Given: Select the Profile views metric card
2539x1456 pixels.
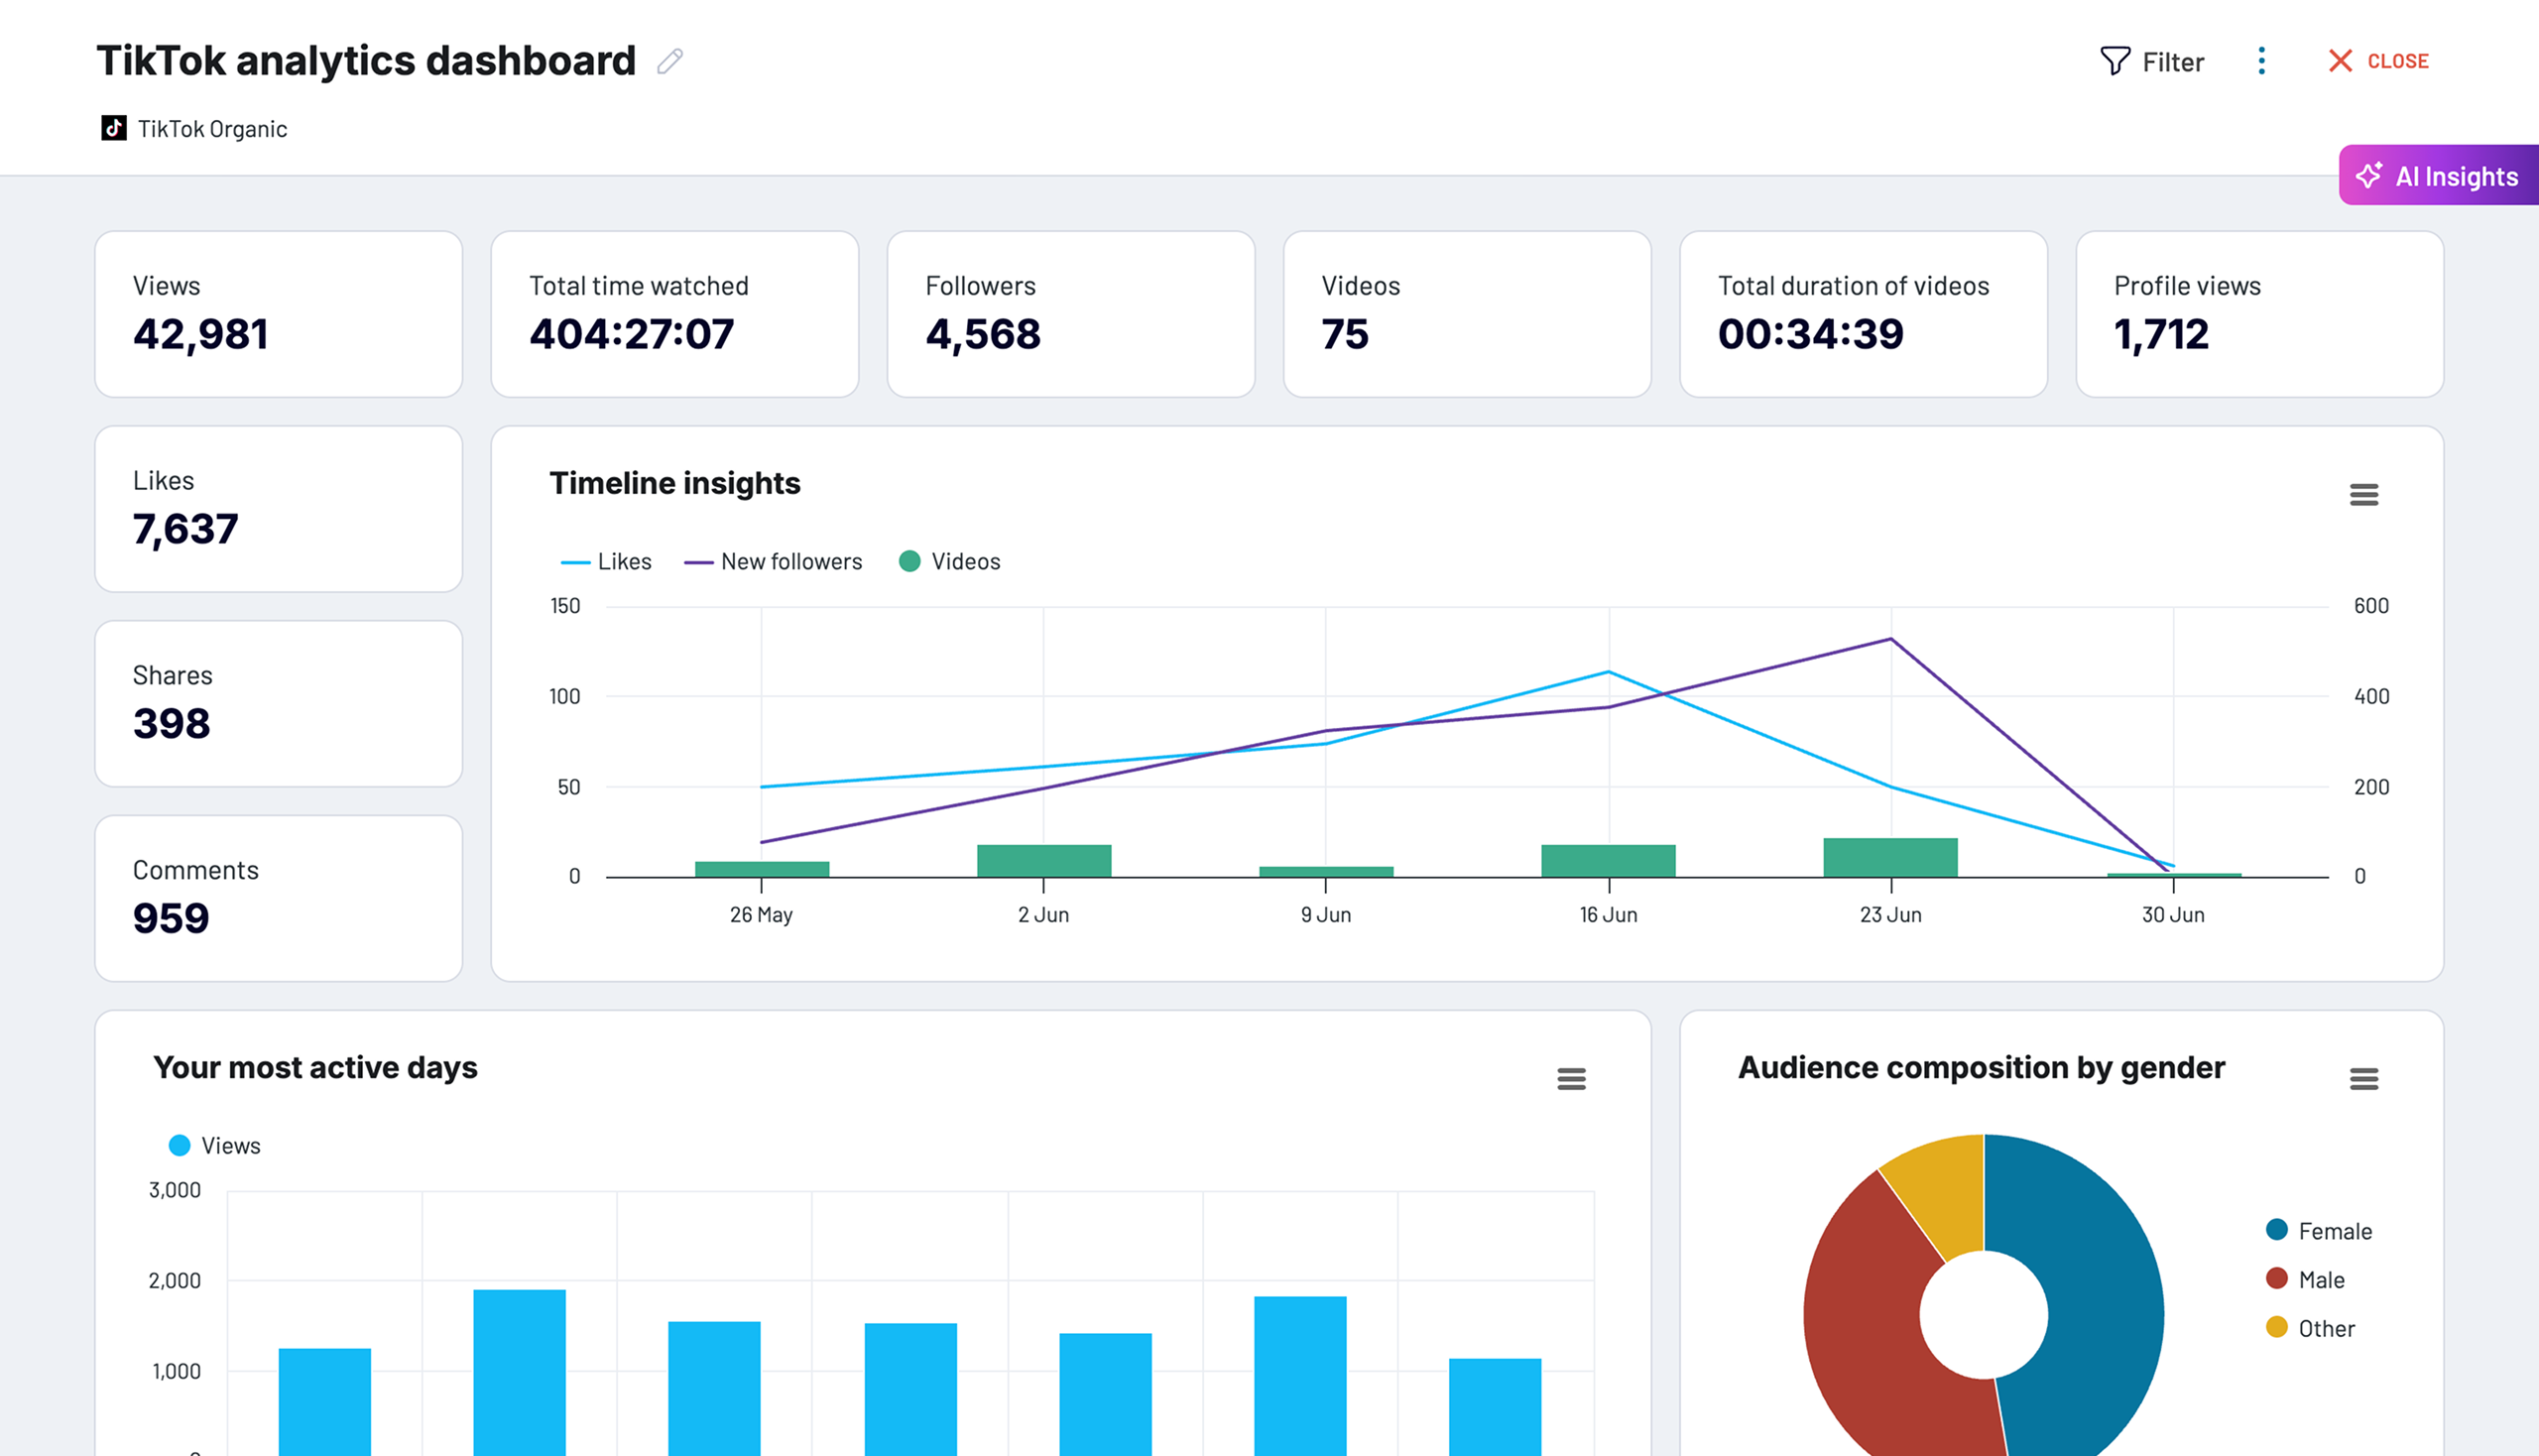Looking at the screenshot, I should point(2258,313).
